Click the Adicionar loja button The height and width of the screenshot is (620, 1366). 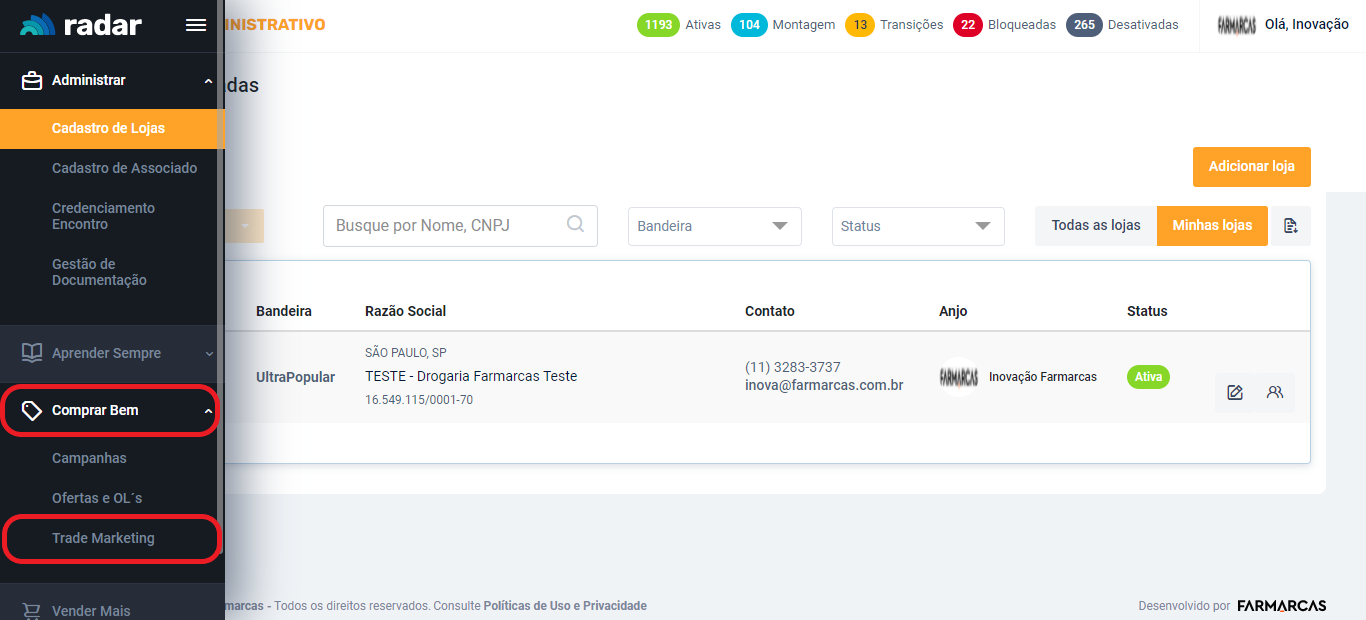(x=1251, y=167)
